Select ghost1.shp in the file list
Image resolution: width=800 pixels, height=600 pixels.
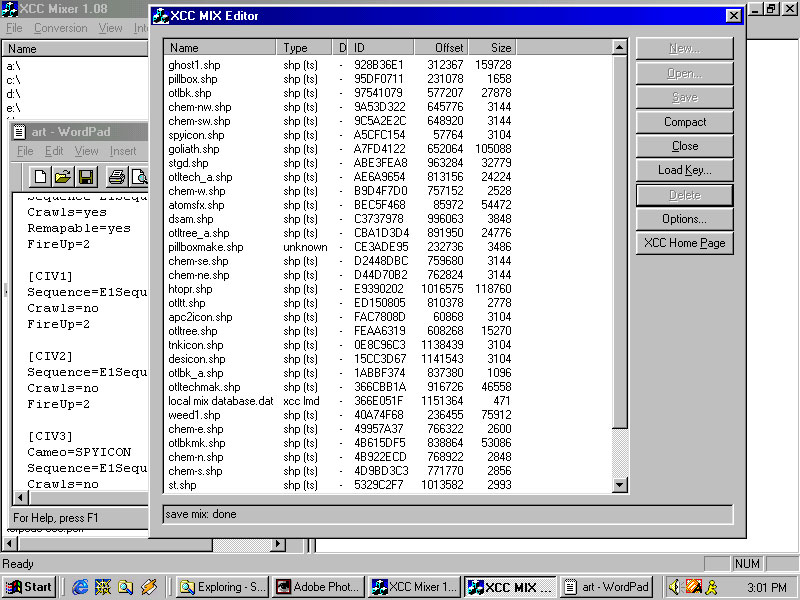[x=194, y=65]
